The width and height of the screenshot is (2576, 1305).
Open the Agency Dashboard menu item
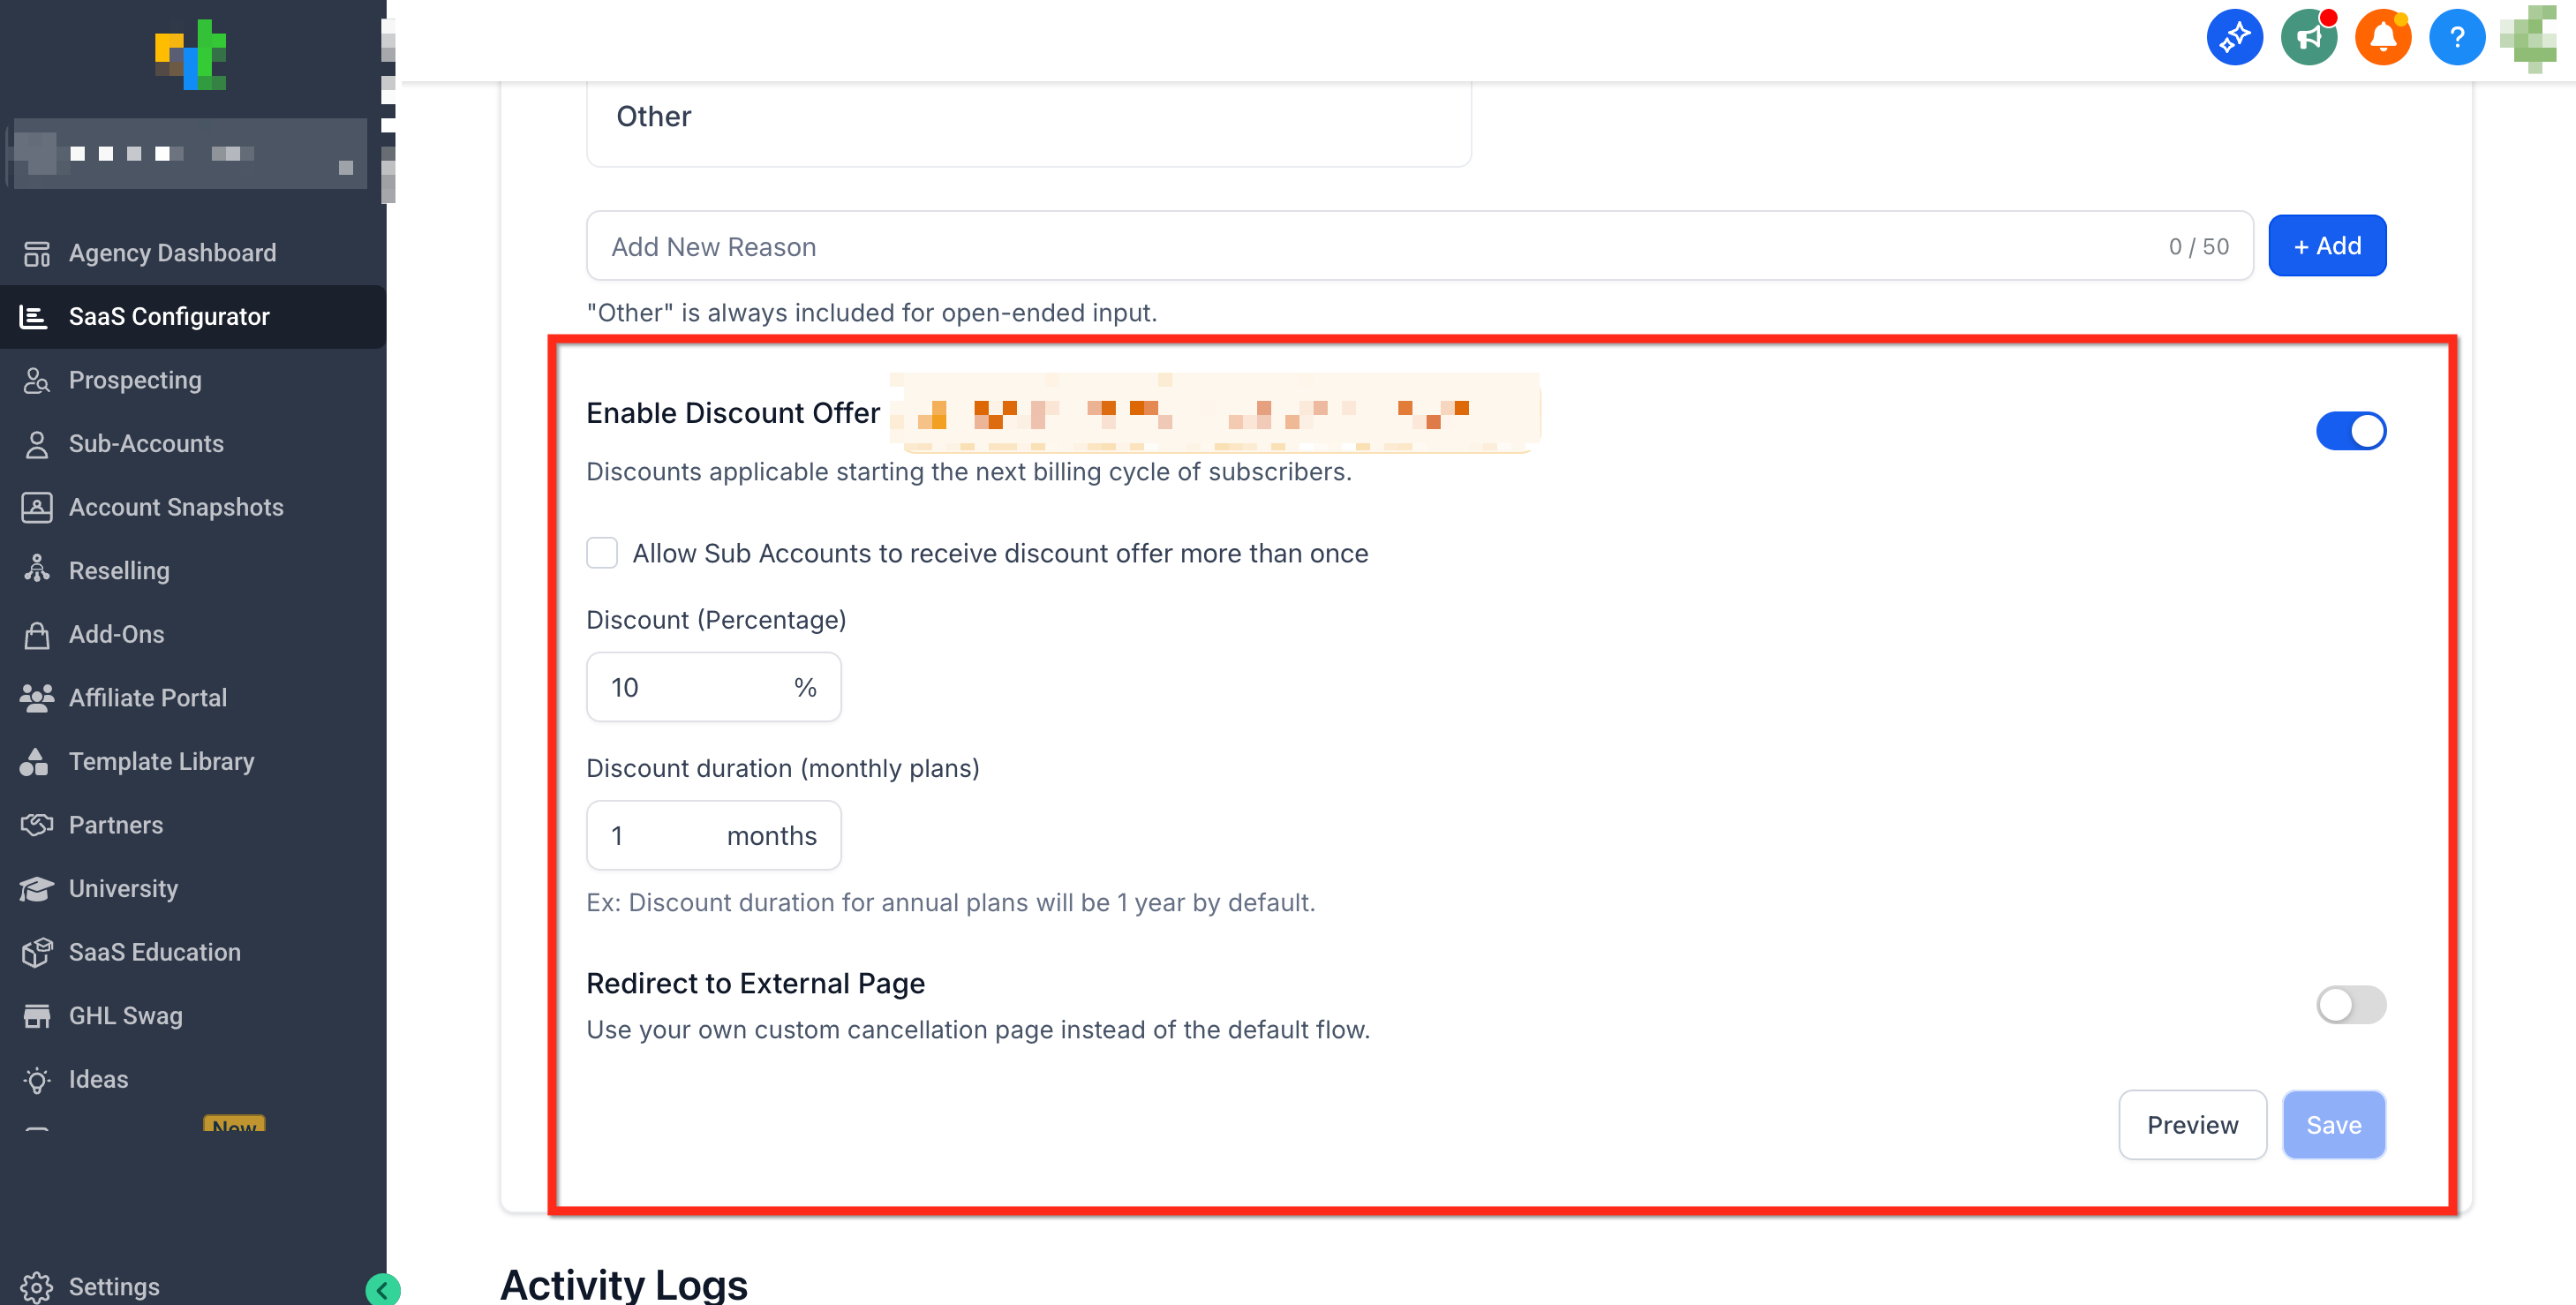[x=172, y=253]
